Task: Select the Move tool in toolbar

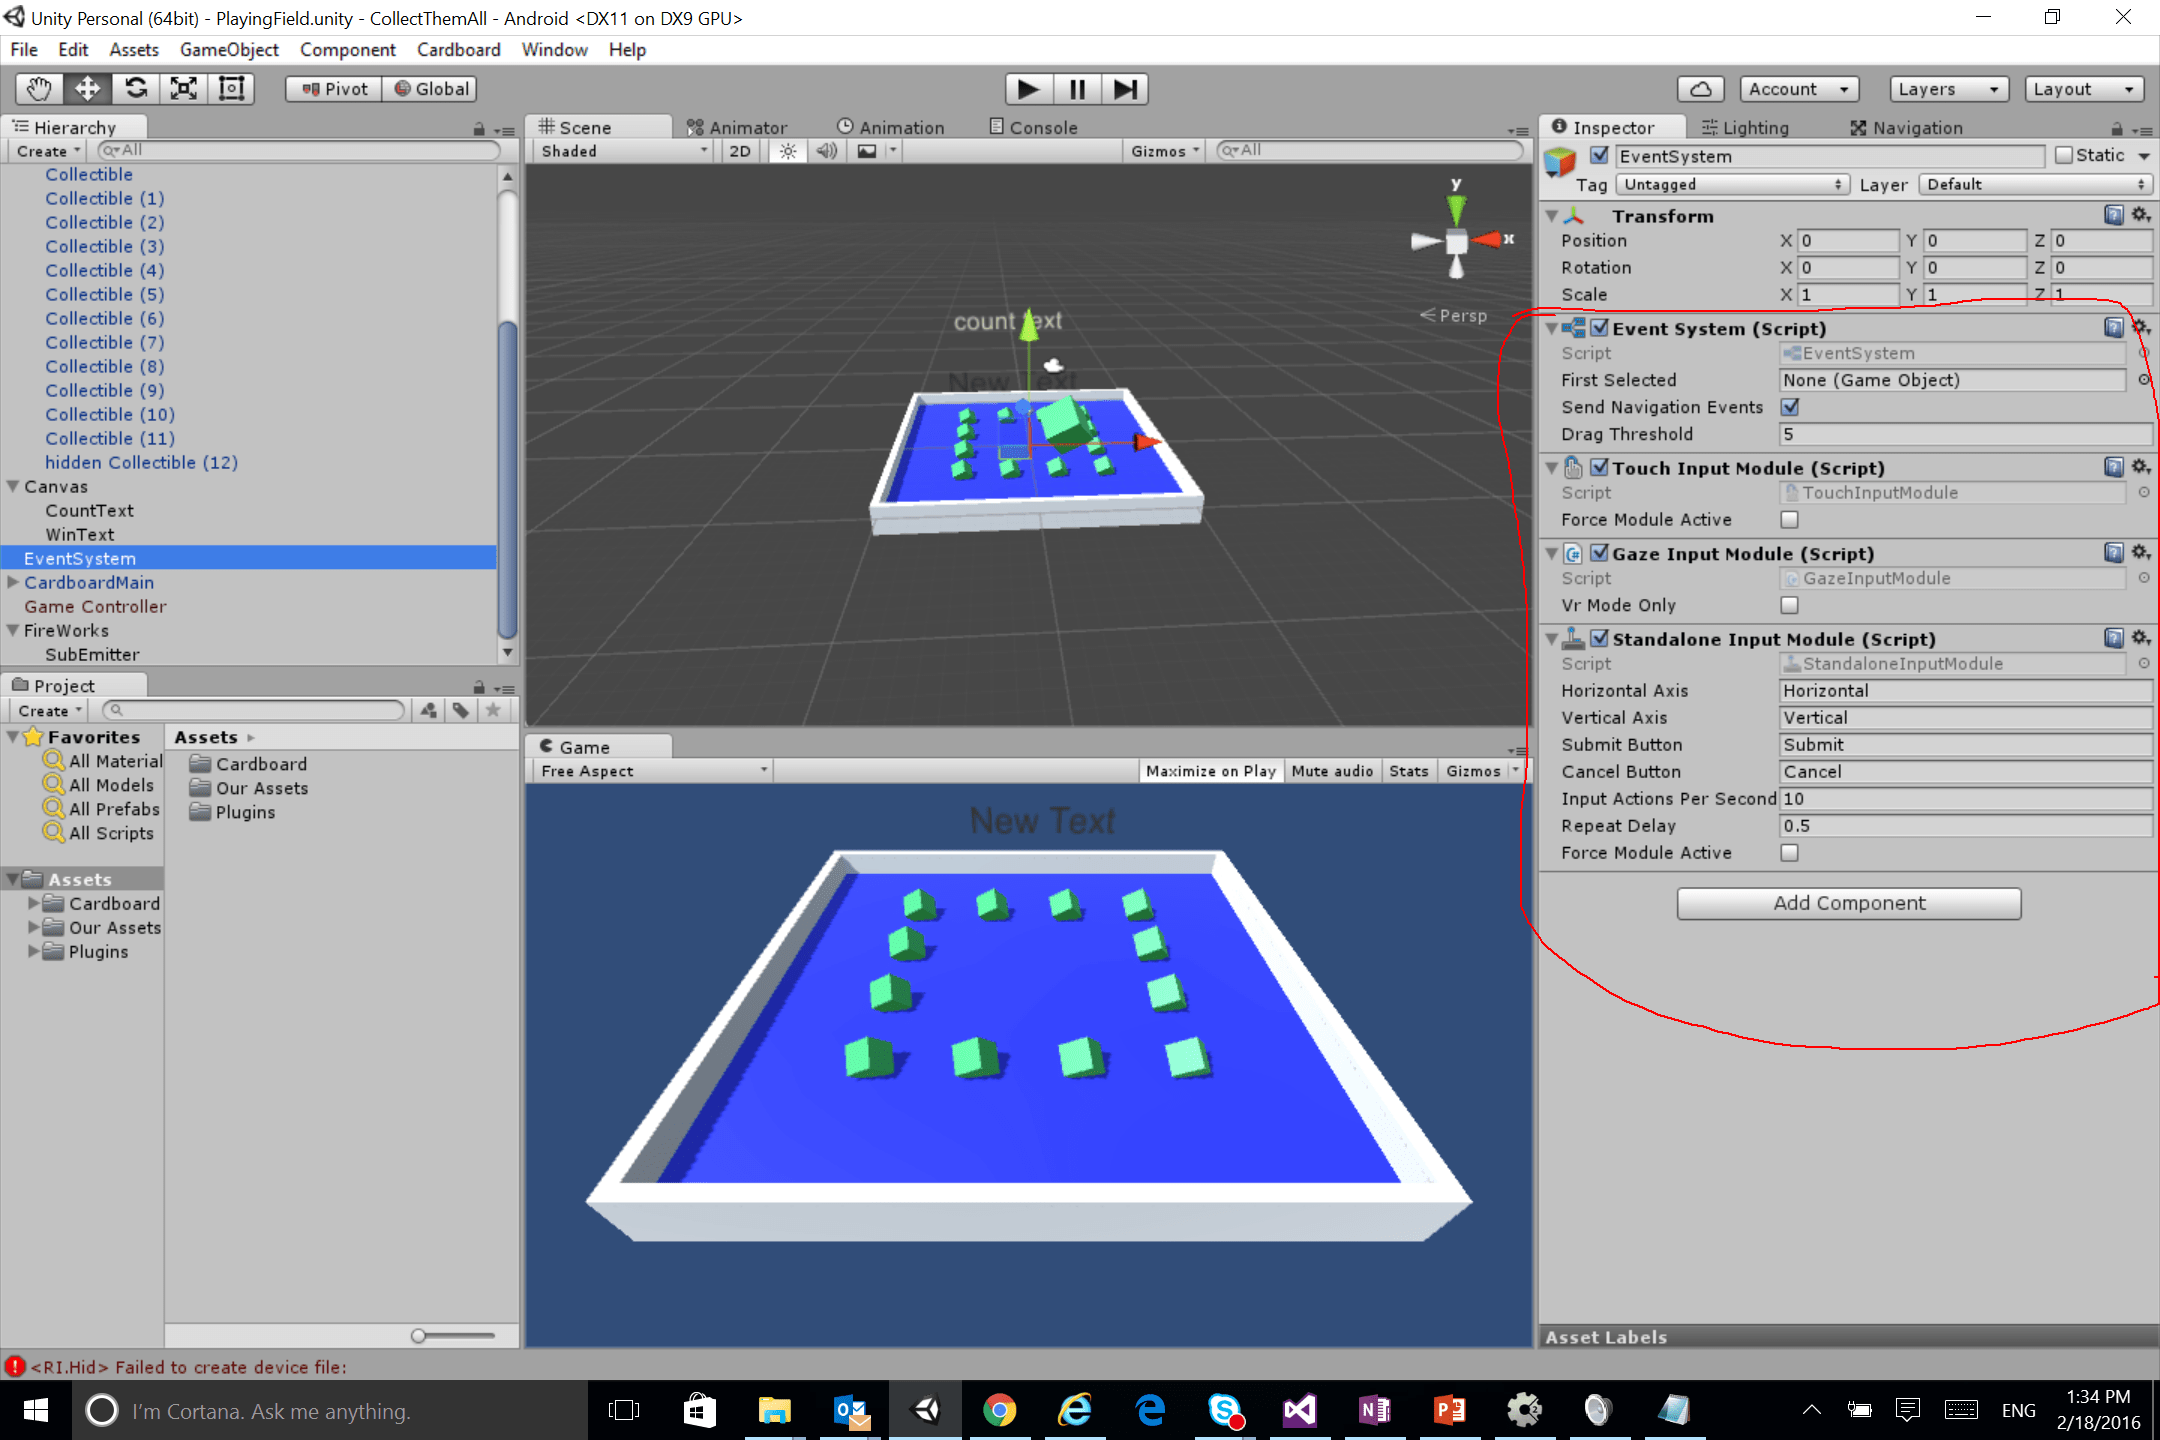Action: [x=87, y=89]
